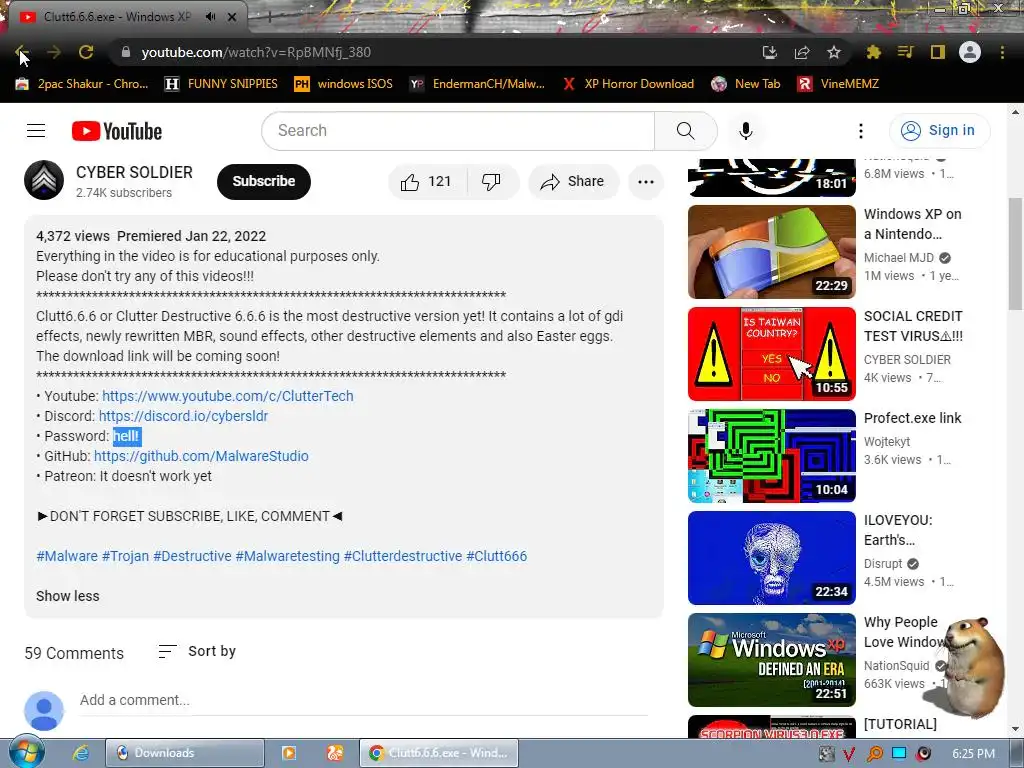This screenshot has height=768, width=1024.
Task: Bookmark this page with the star icon
Action: (834, 52)
